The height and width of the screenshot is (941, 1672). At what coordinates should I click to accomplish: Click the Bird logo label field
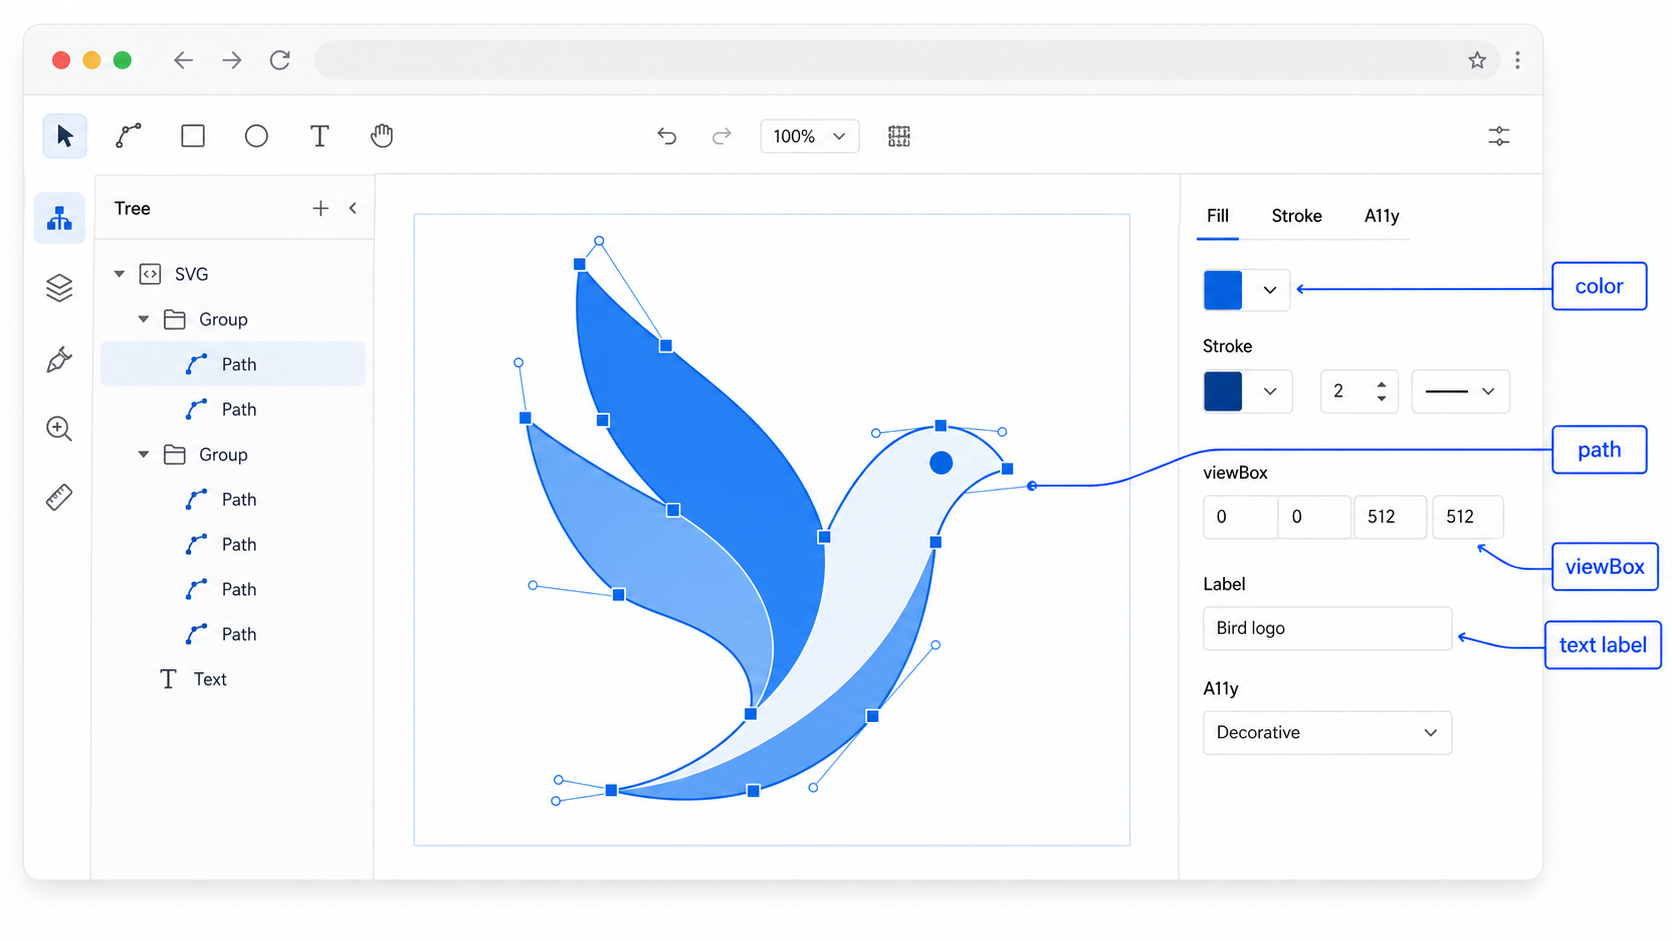(x=1327, y=629)
